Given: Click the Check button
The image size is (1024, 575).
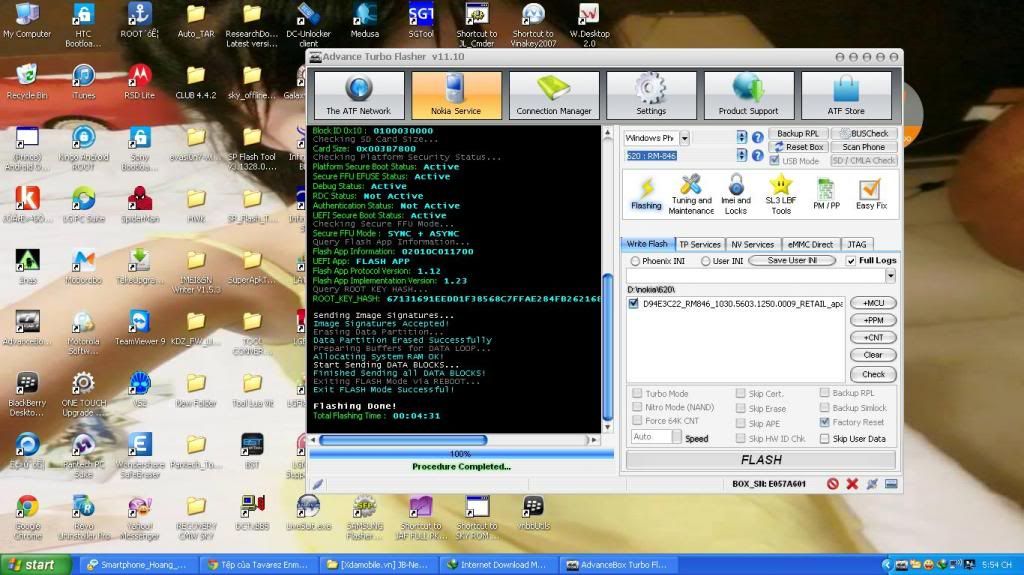Looking at the screenshot, I should 873,374.
